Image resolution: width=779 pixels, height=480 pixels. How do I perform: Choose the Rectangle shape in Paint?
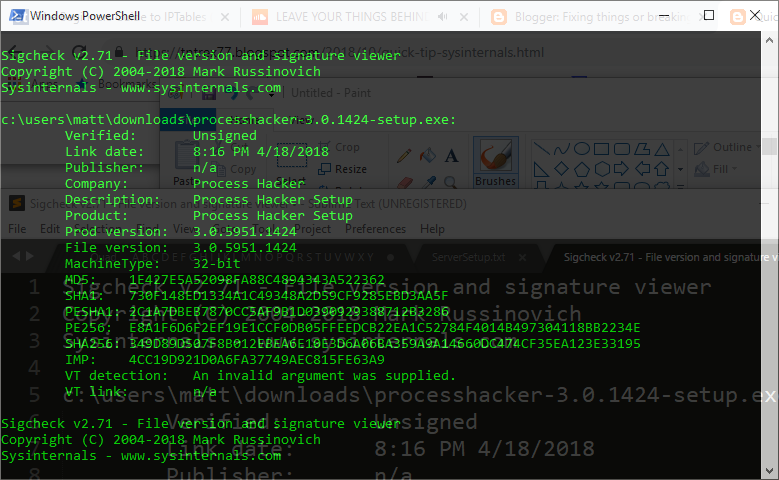tap(602, 149)
